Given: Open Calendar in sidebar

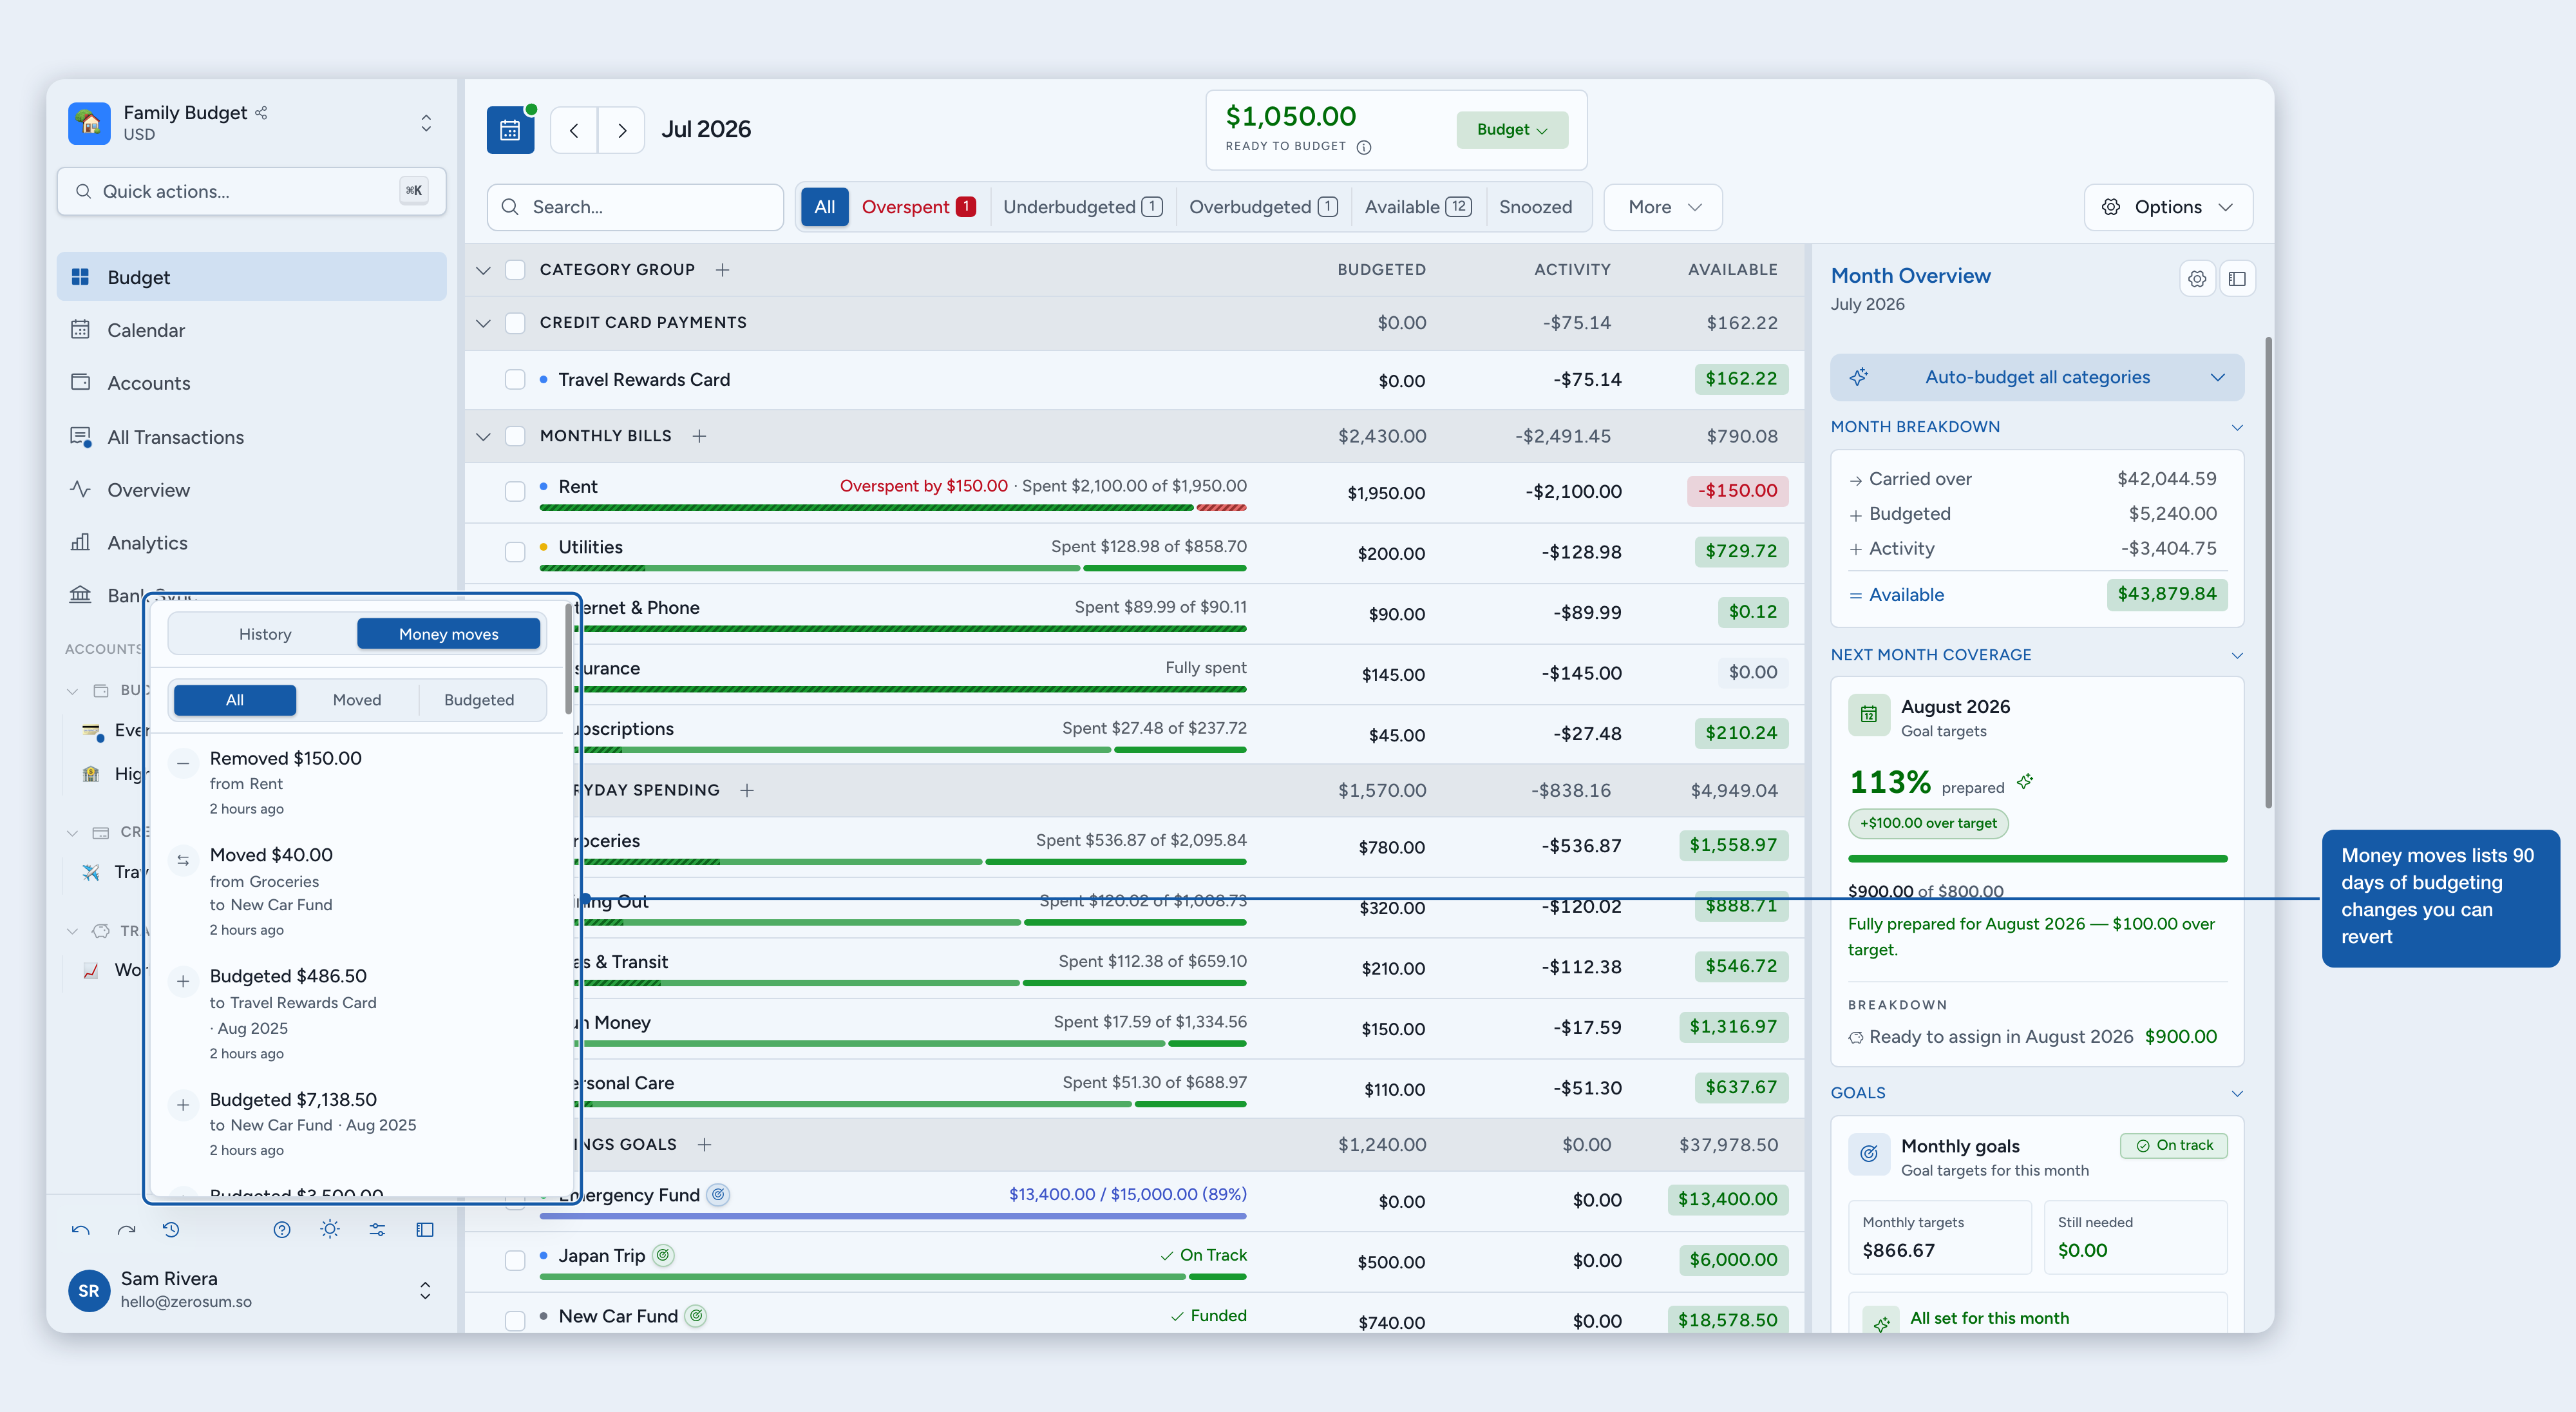Looking at the screenshot, I should (x=252, y=330).
